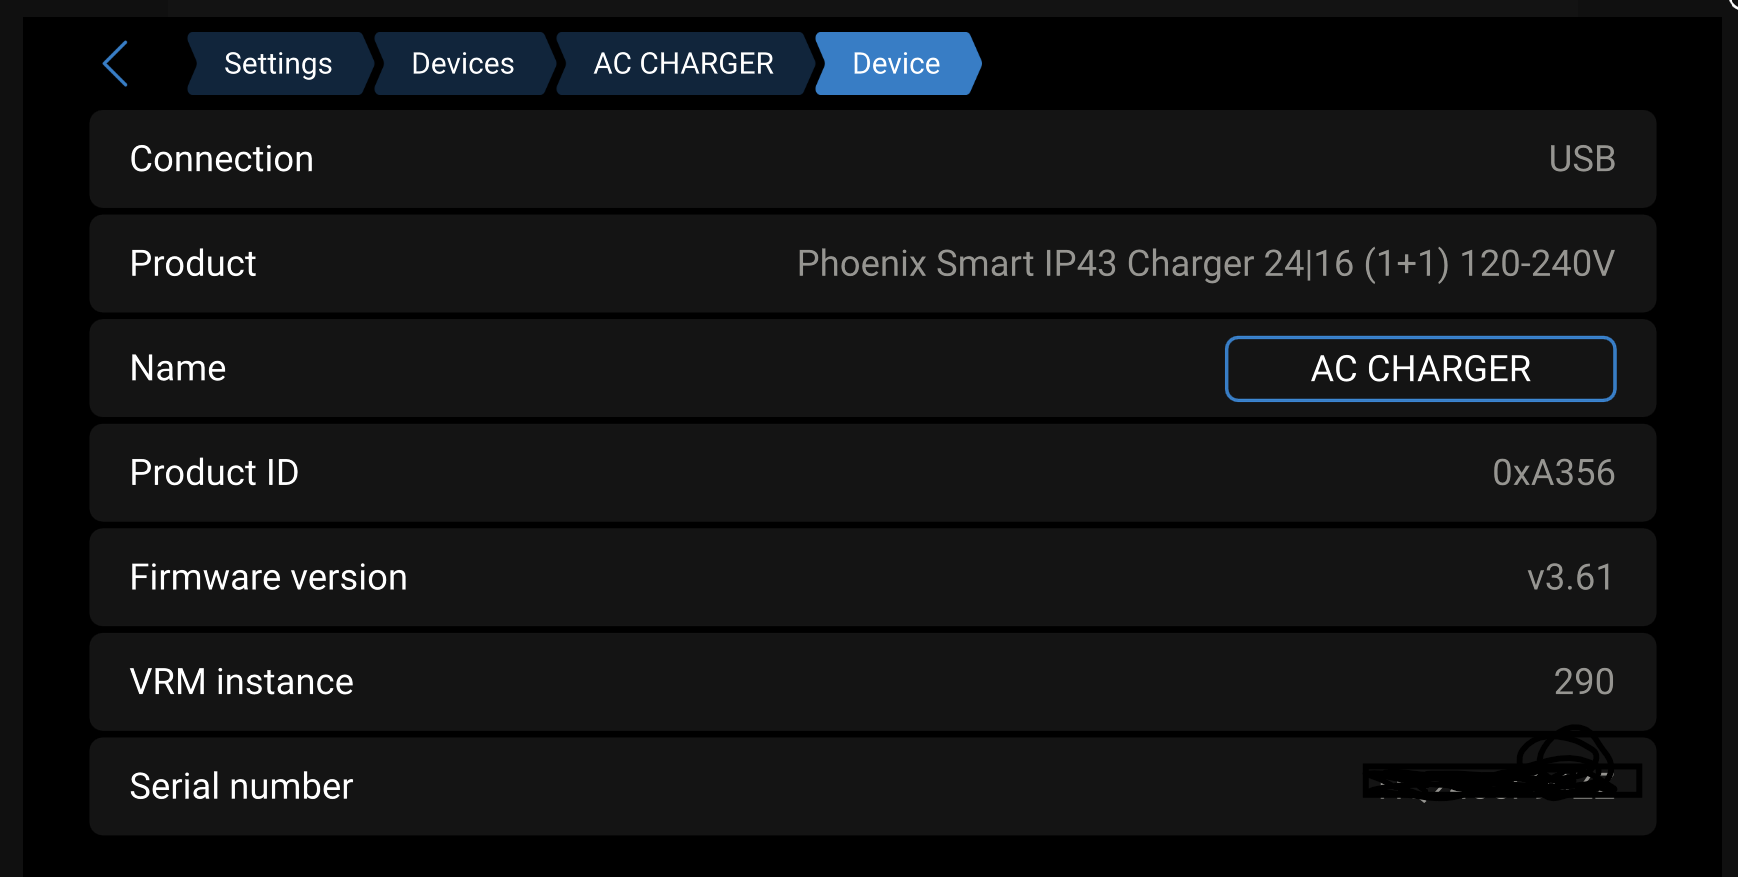Navigate to the AC CHARGER breadcrumb
This screenshot has width=1738, height=877.
[683, 64]
